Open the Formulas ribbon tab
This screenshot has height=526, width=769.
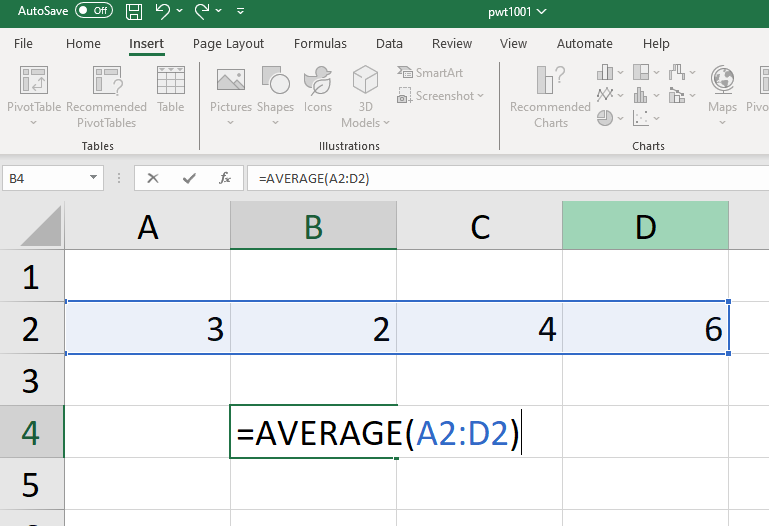pyautogui.click(x=320, y=44)
